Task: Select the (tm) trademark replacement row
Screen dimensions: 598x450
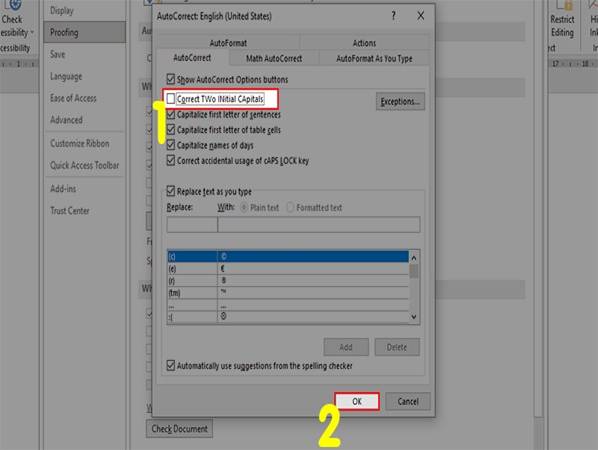Action: coord(288,293)
